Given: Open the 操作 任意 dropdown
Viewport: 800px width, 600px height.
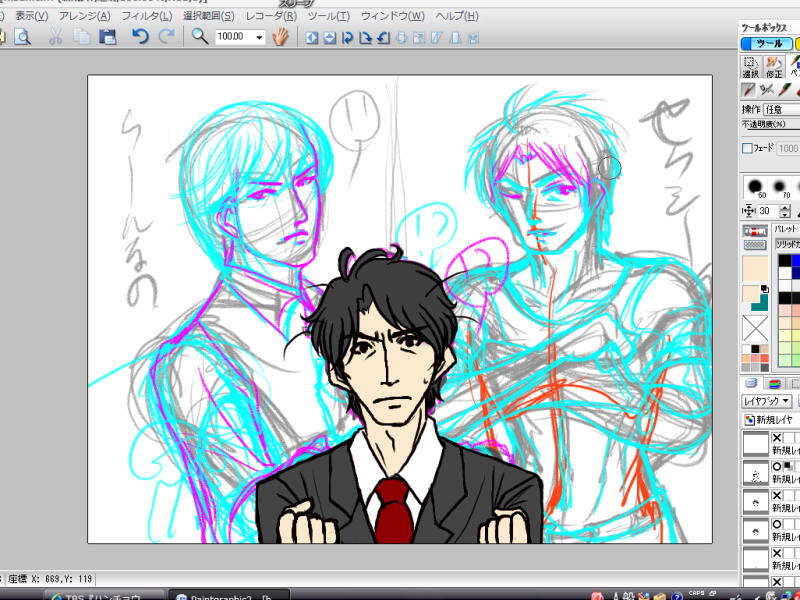Looking at the screenshot, I should 782,109.
